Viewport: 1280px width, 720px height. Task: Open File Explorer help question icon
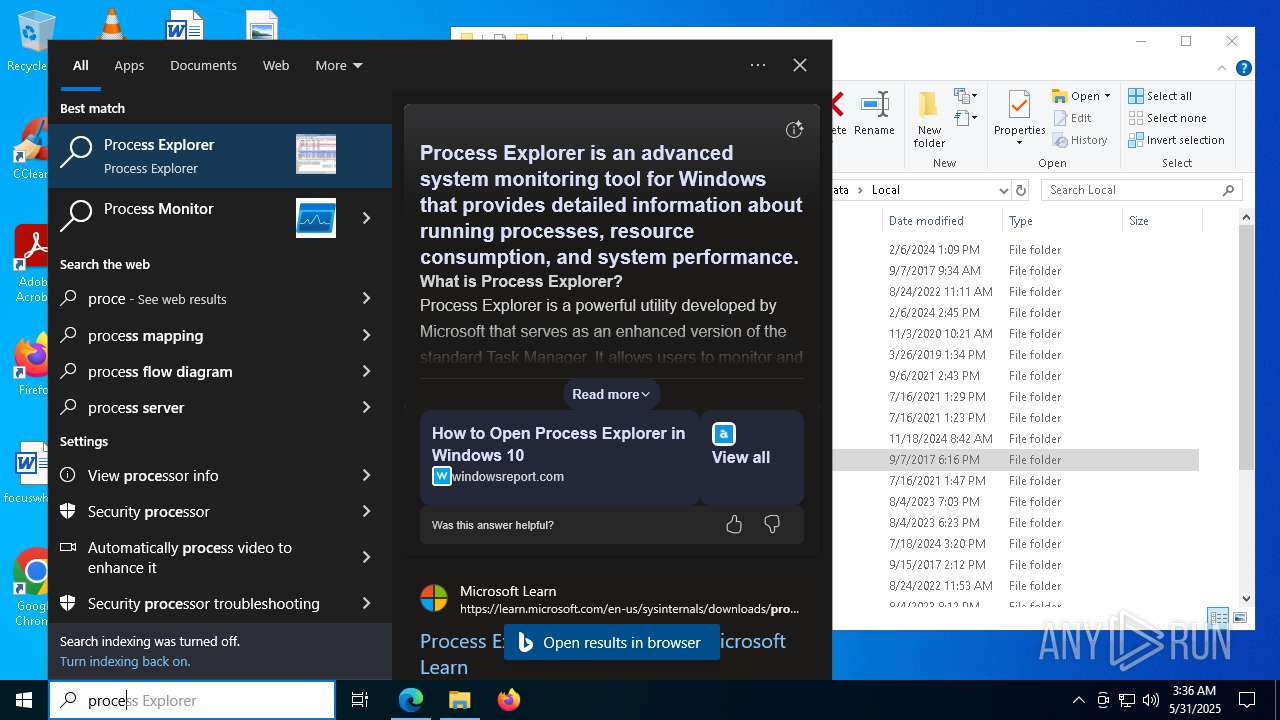(x=1243, y=68)
